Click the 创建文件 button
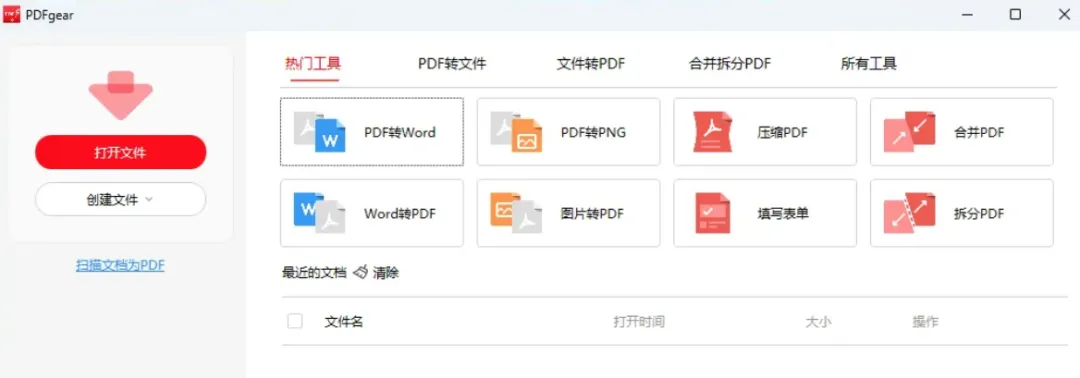Image resolution: width=1080 pixels, height=378 pixels. (x=121, y=200)
